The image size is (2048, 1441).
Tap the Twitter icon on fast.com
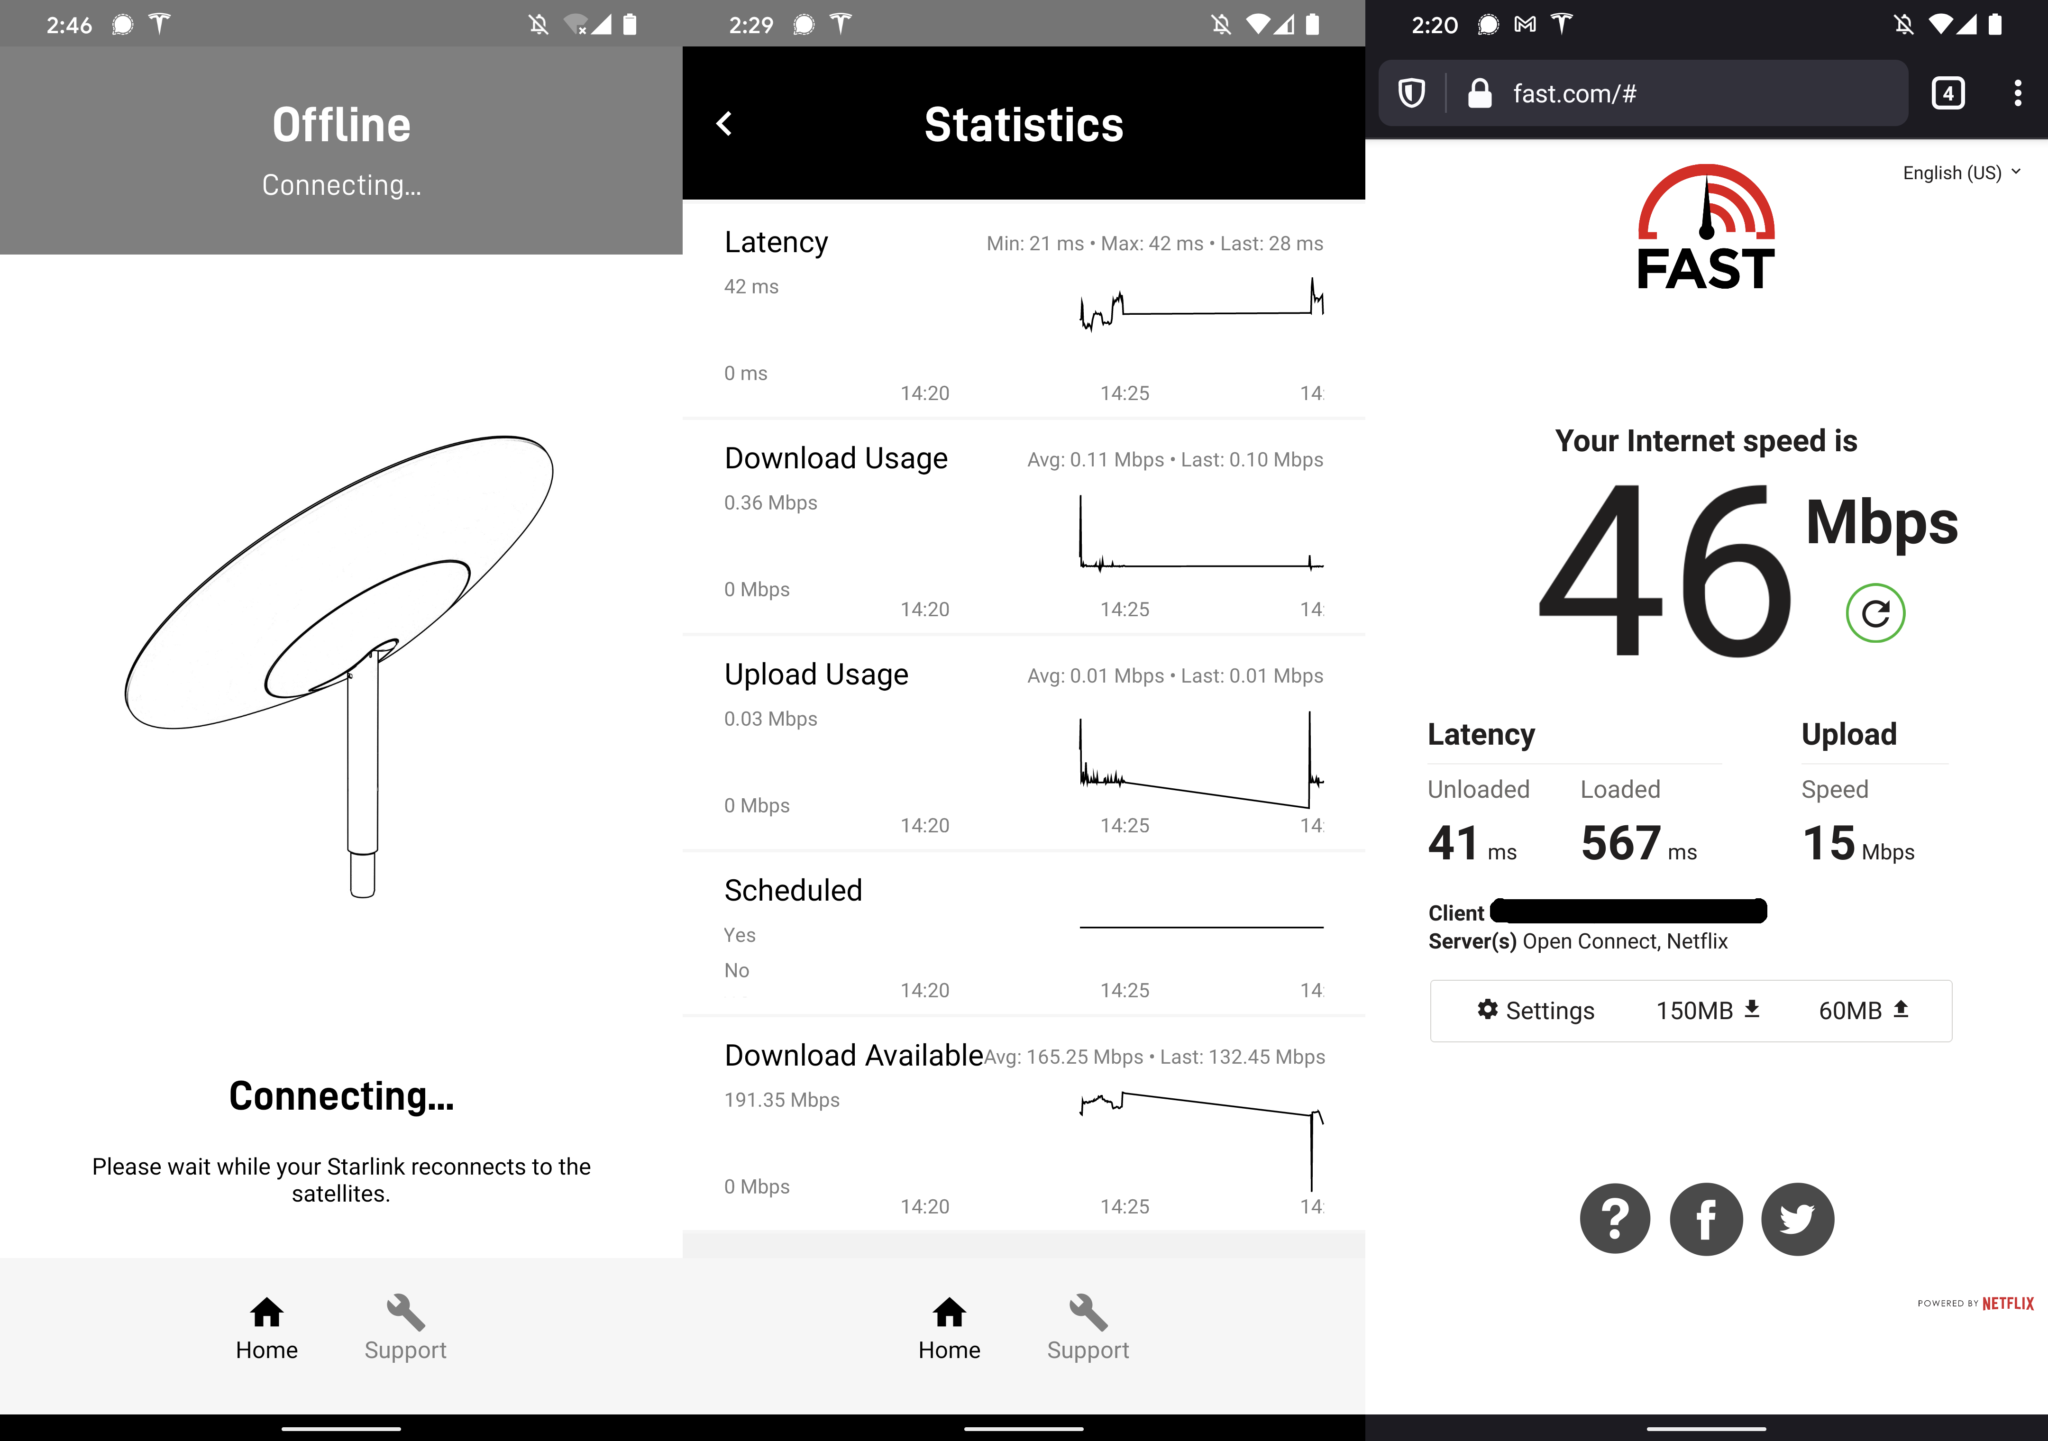point(1797,1220)
